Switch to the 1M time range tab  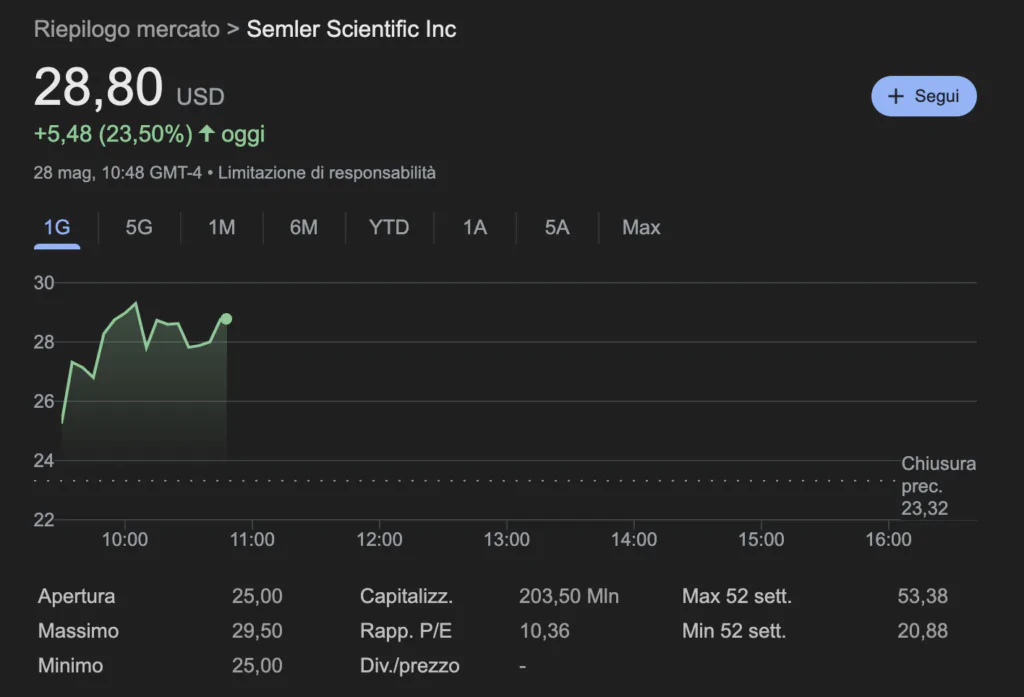(x=221, y=227)
